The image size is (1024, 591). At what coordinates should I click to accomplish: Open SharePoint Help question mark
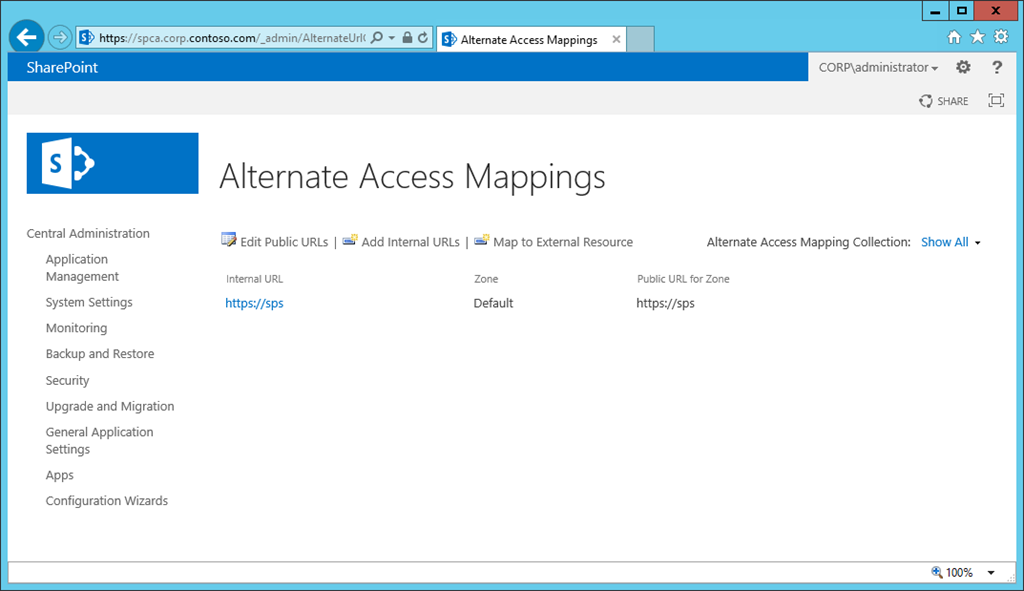pyautogui.click(x=997, y=67)
